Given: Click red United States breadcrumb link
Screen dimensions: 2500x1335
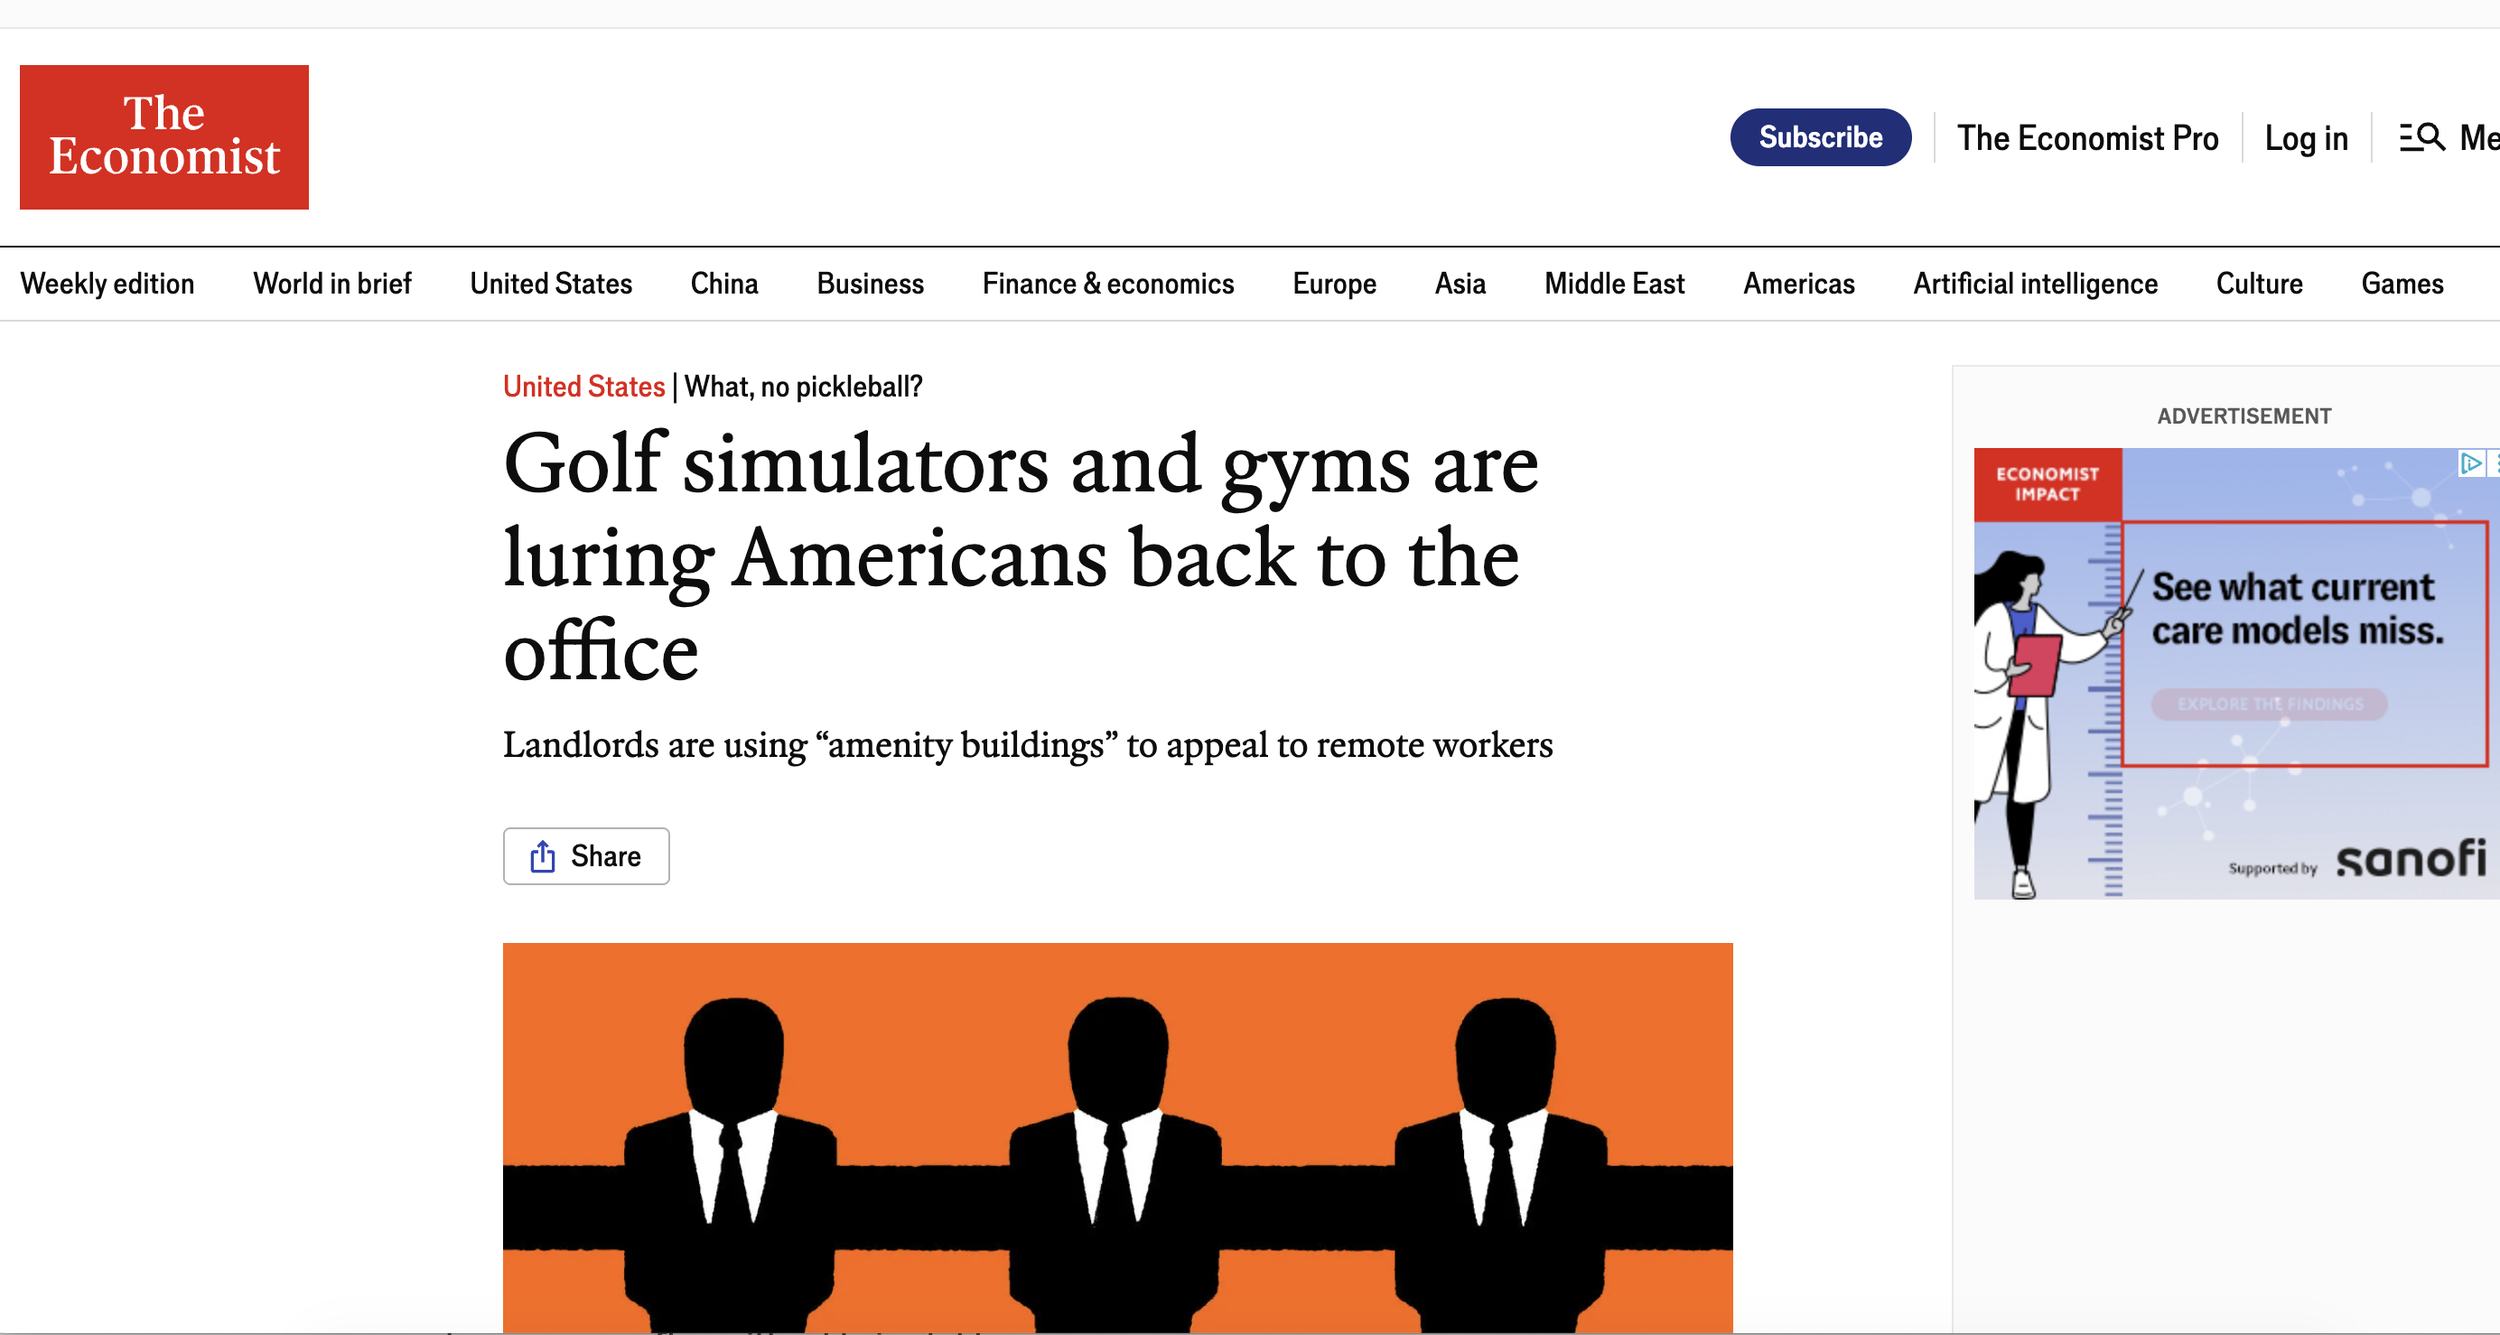Looking at the screenshot, I should pyautogui.click(x=584, y=387).
